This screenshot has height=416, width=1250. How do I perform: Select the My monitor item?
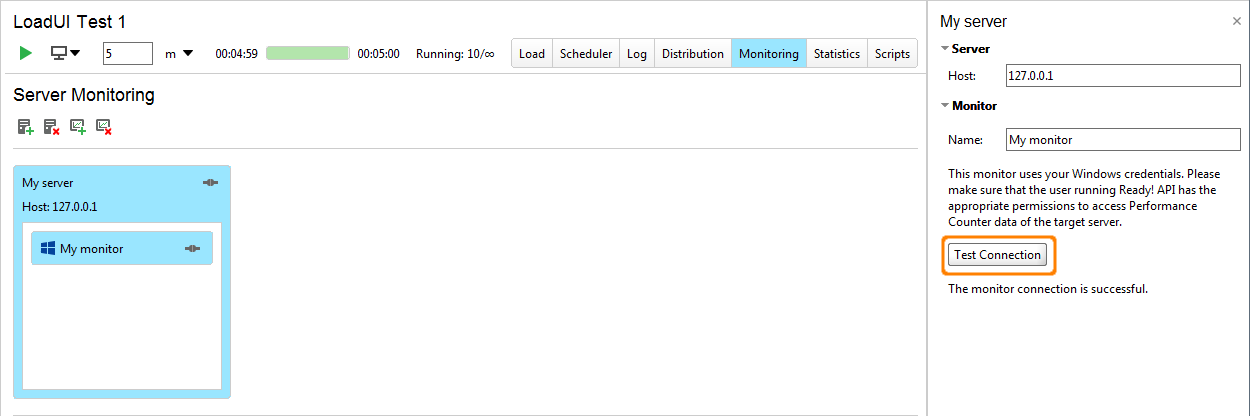click(122, 248)
